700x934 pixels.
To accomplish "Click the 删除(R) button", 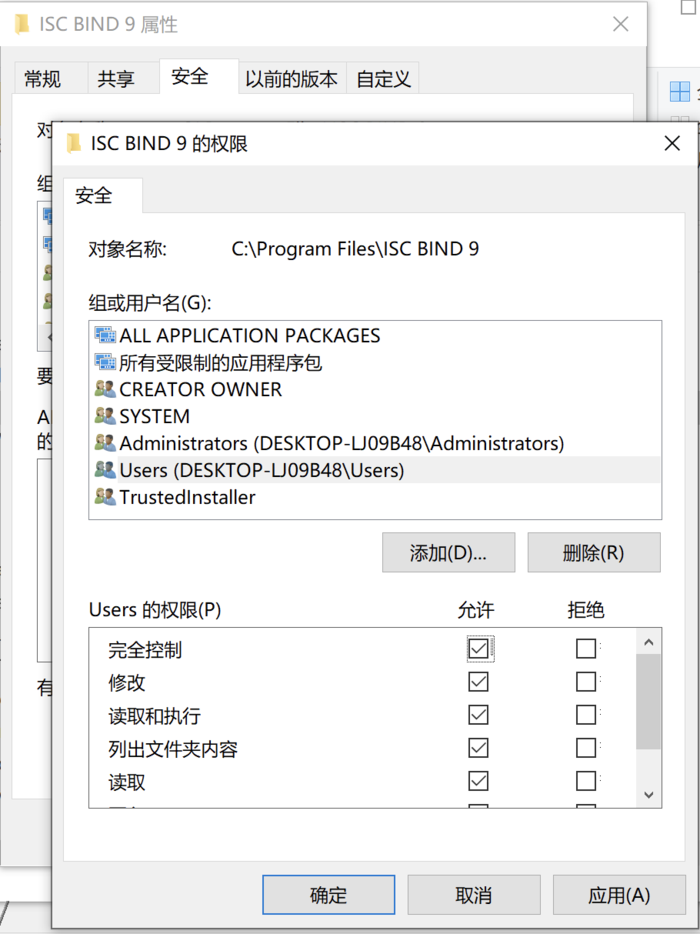I will [594, 553].
